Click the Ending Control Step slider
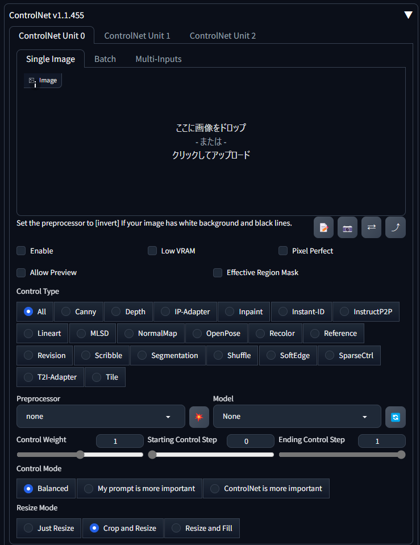The image size is (420, 545). tap(342, 455)
